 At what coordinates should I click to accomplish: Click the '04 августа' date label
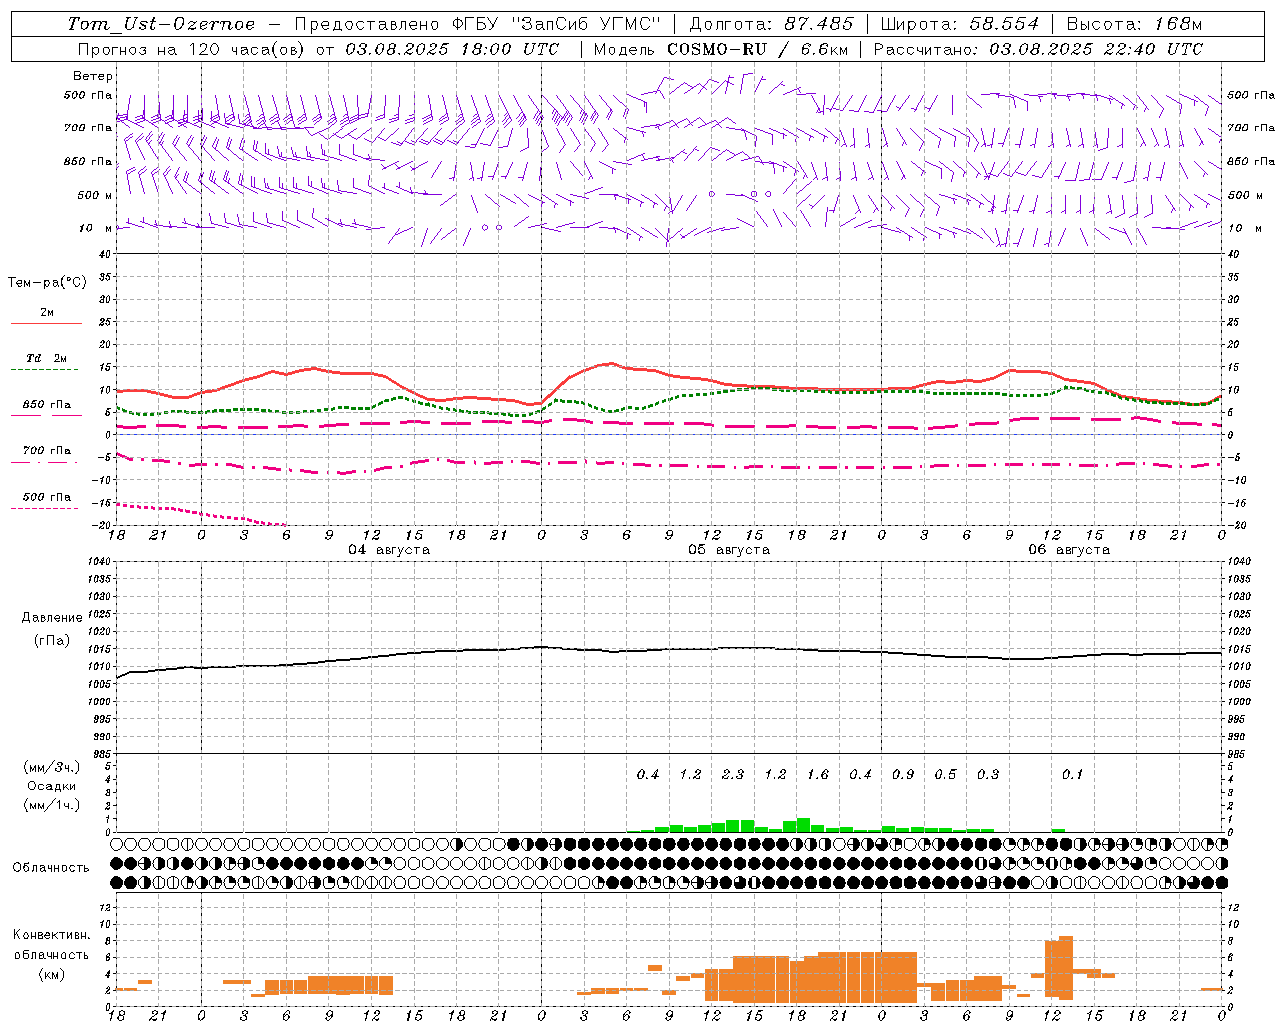389,550
